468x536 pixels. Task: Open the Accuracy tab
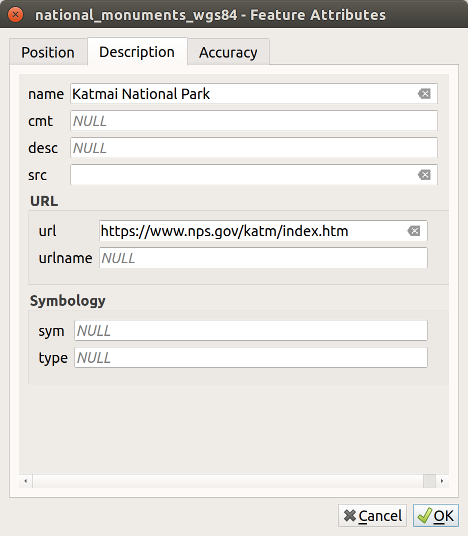pos(228,52)
